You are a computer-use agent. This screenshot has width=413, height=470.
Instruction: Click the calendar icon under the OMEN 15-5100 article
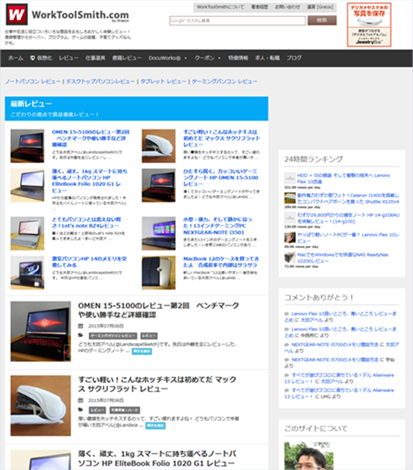(81, 326)
